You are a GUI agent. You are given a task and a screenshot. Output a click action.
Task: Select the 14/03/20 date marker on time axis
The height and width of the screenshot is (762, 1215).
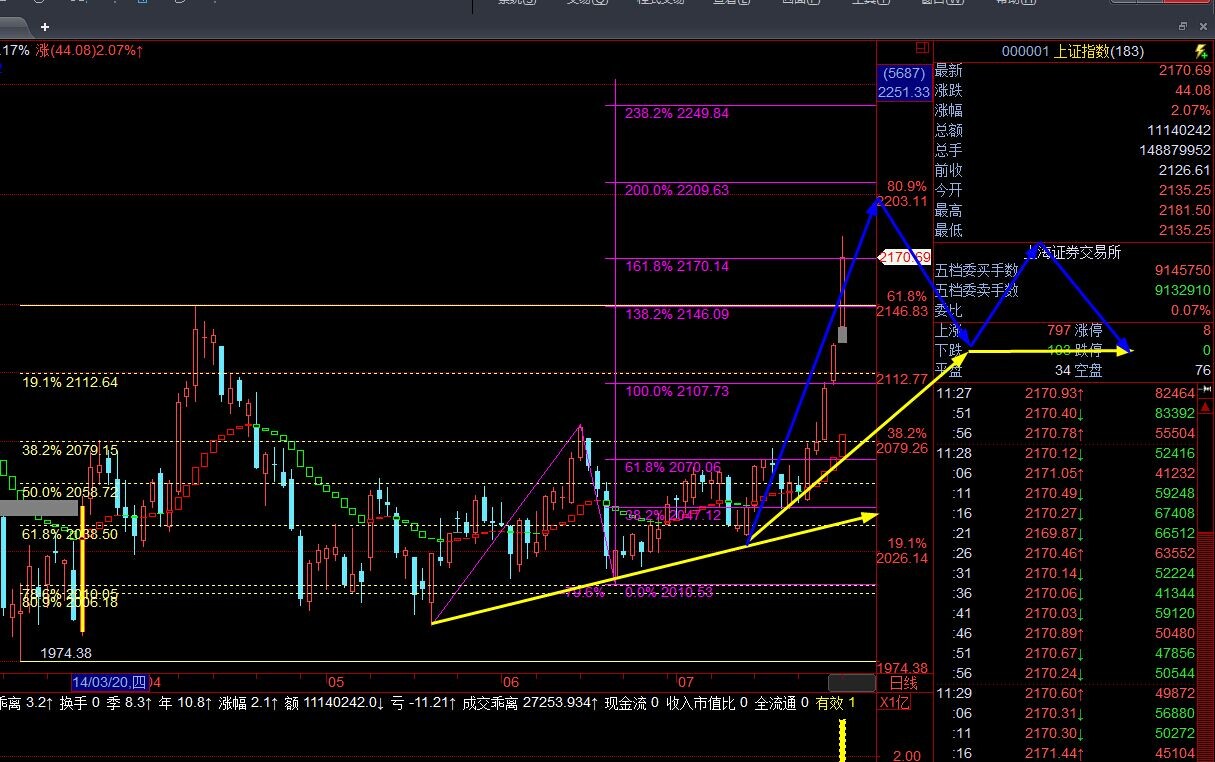pos(109,683)
